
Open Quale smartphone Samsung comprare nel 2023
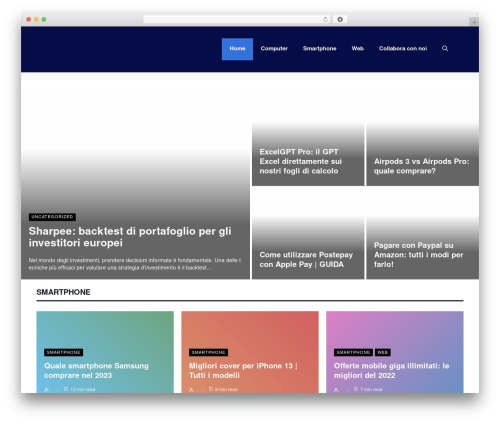(x=96, y=370)
